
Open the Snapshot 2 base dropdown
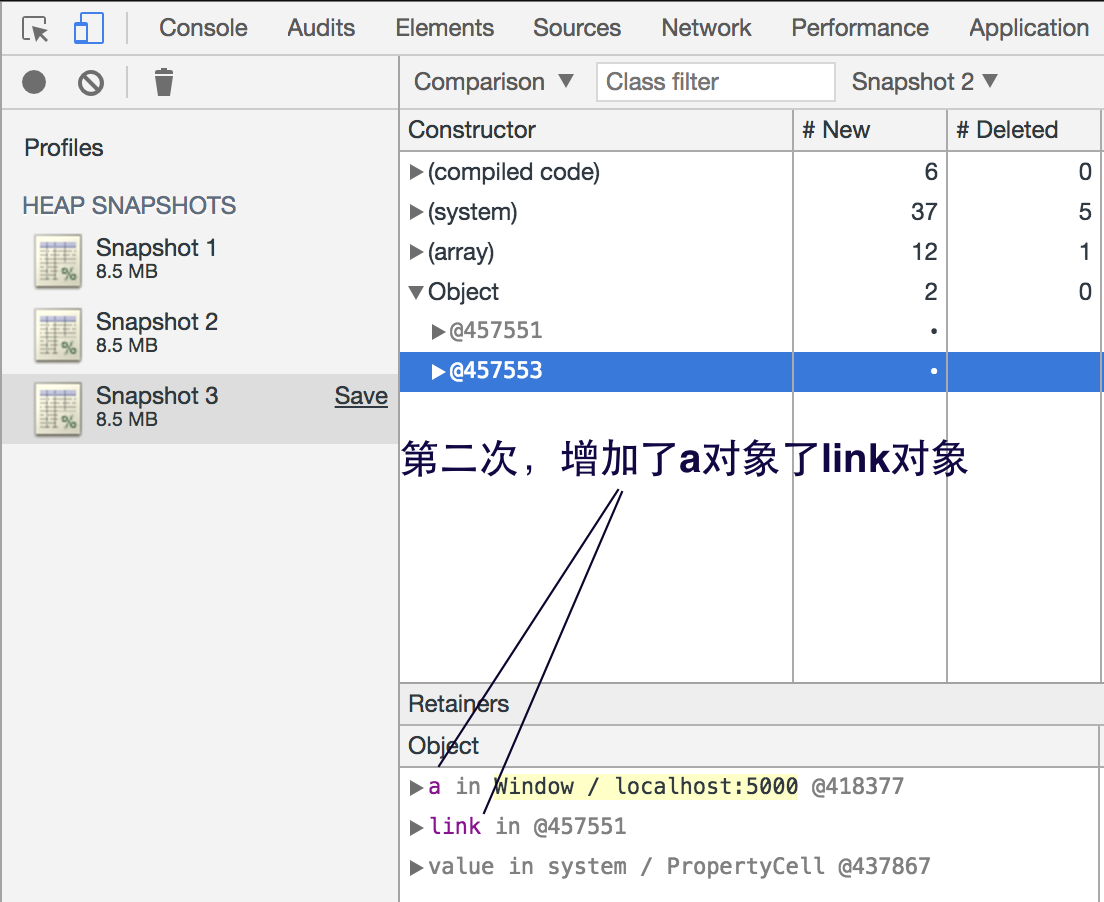(923, 81)
